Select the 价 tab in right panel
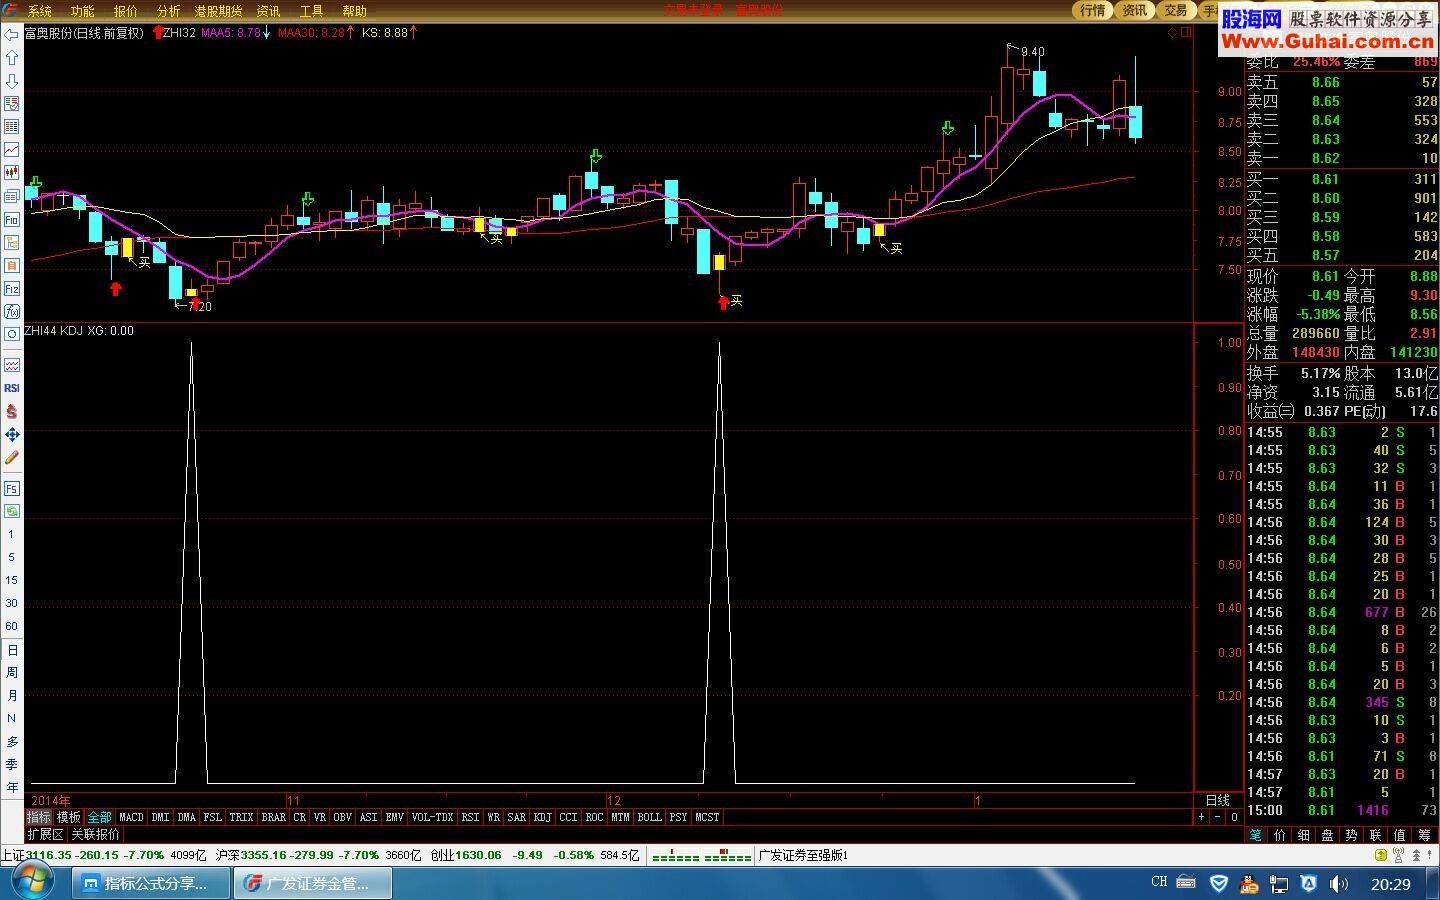1440x900 pixels. pyautogui.click(x=1280, y=835)
